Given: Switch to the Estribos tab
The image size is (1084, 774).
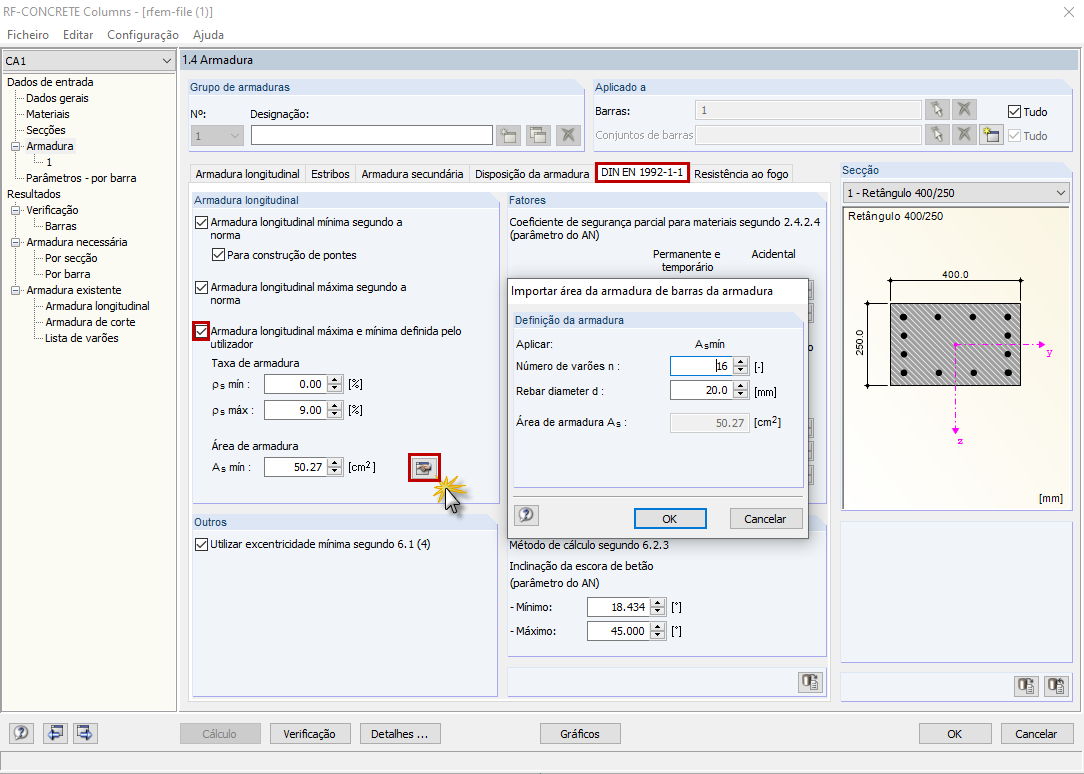Looking at the screenshot, I should click(x=330, y=172).
